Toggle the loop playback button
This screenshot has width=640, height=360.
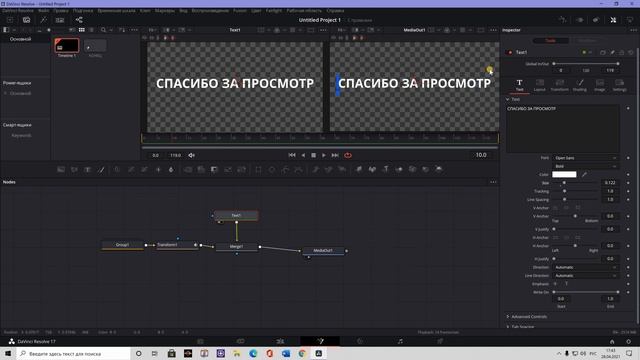tap(348, 155)
